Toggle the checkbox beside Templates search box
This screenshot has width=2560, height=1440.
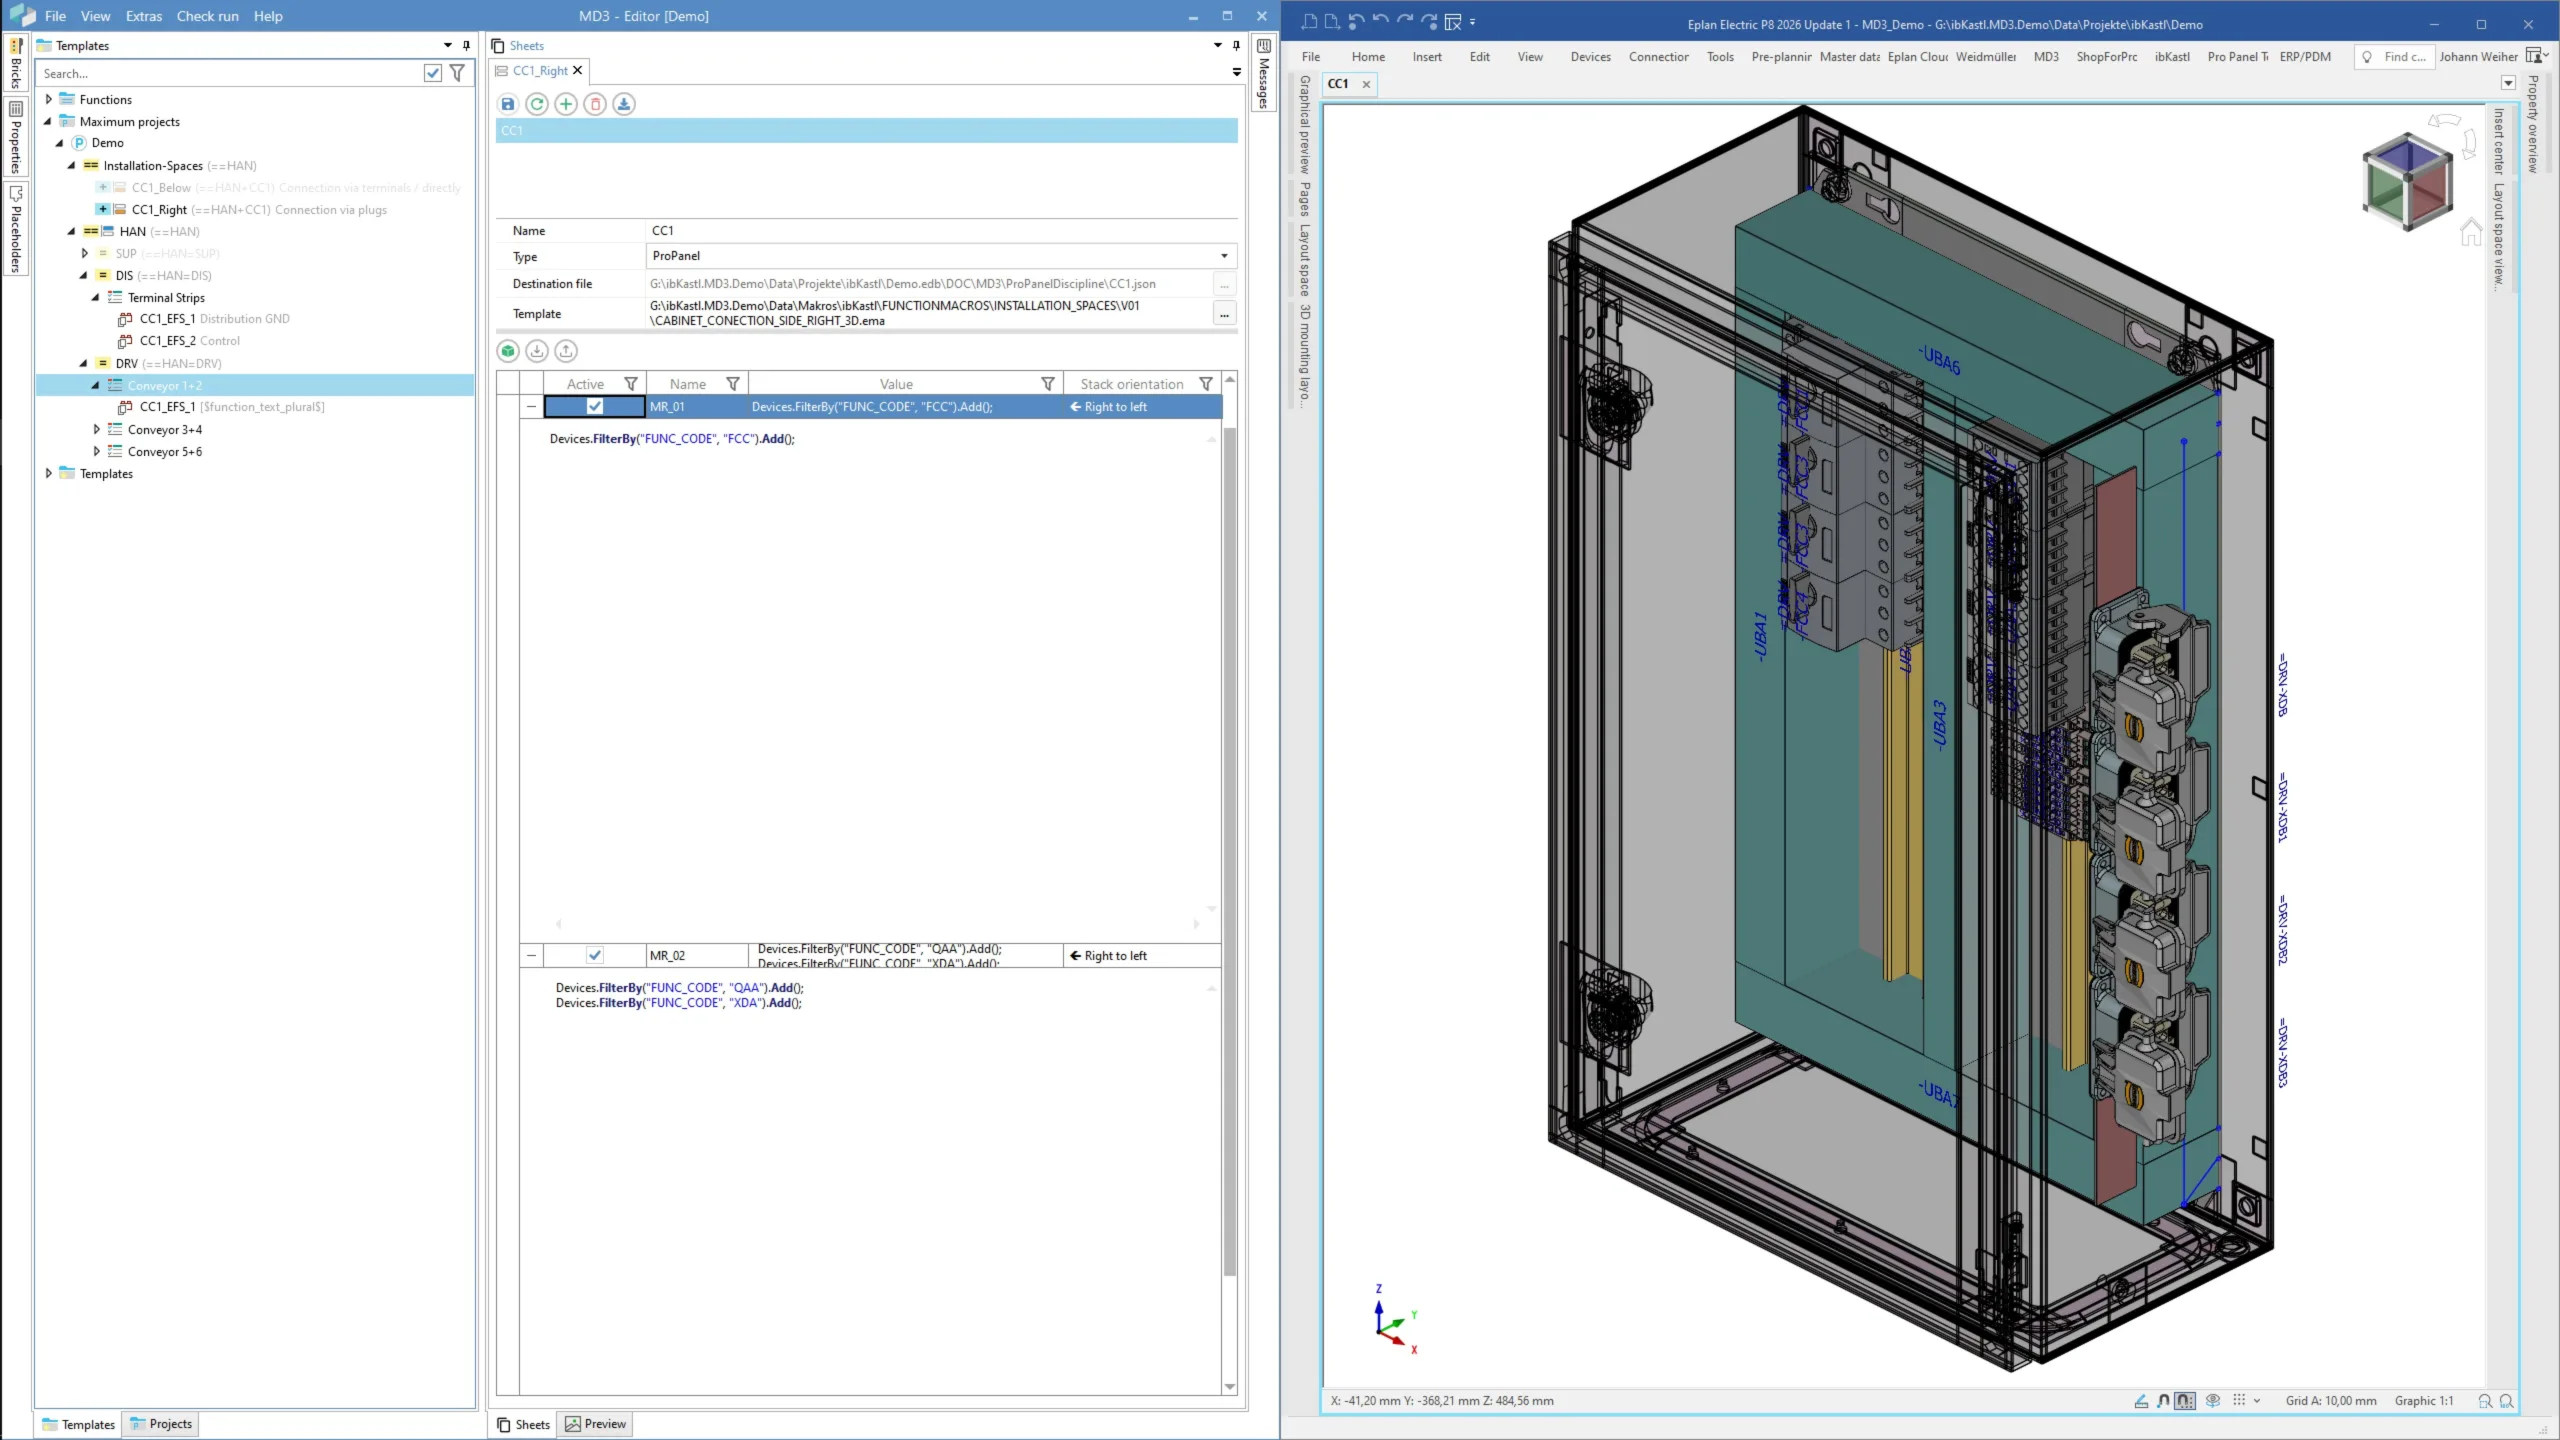click(433, 73)
